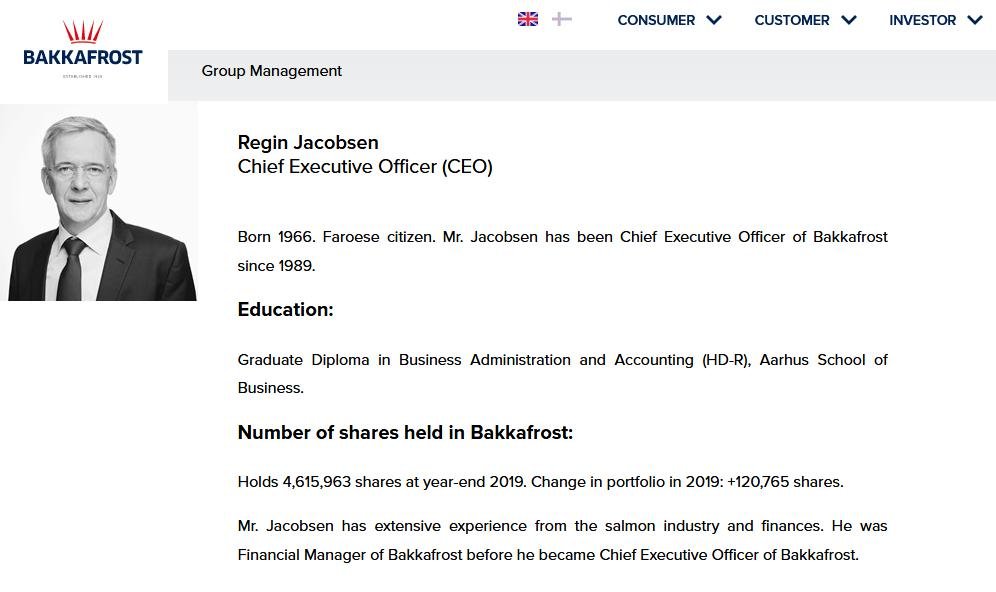996x592 pixels.
Task: Expand the INVESTOR chevron arrow
Action: (975, 20)
